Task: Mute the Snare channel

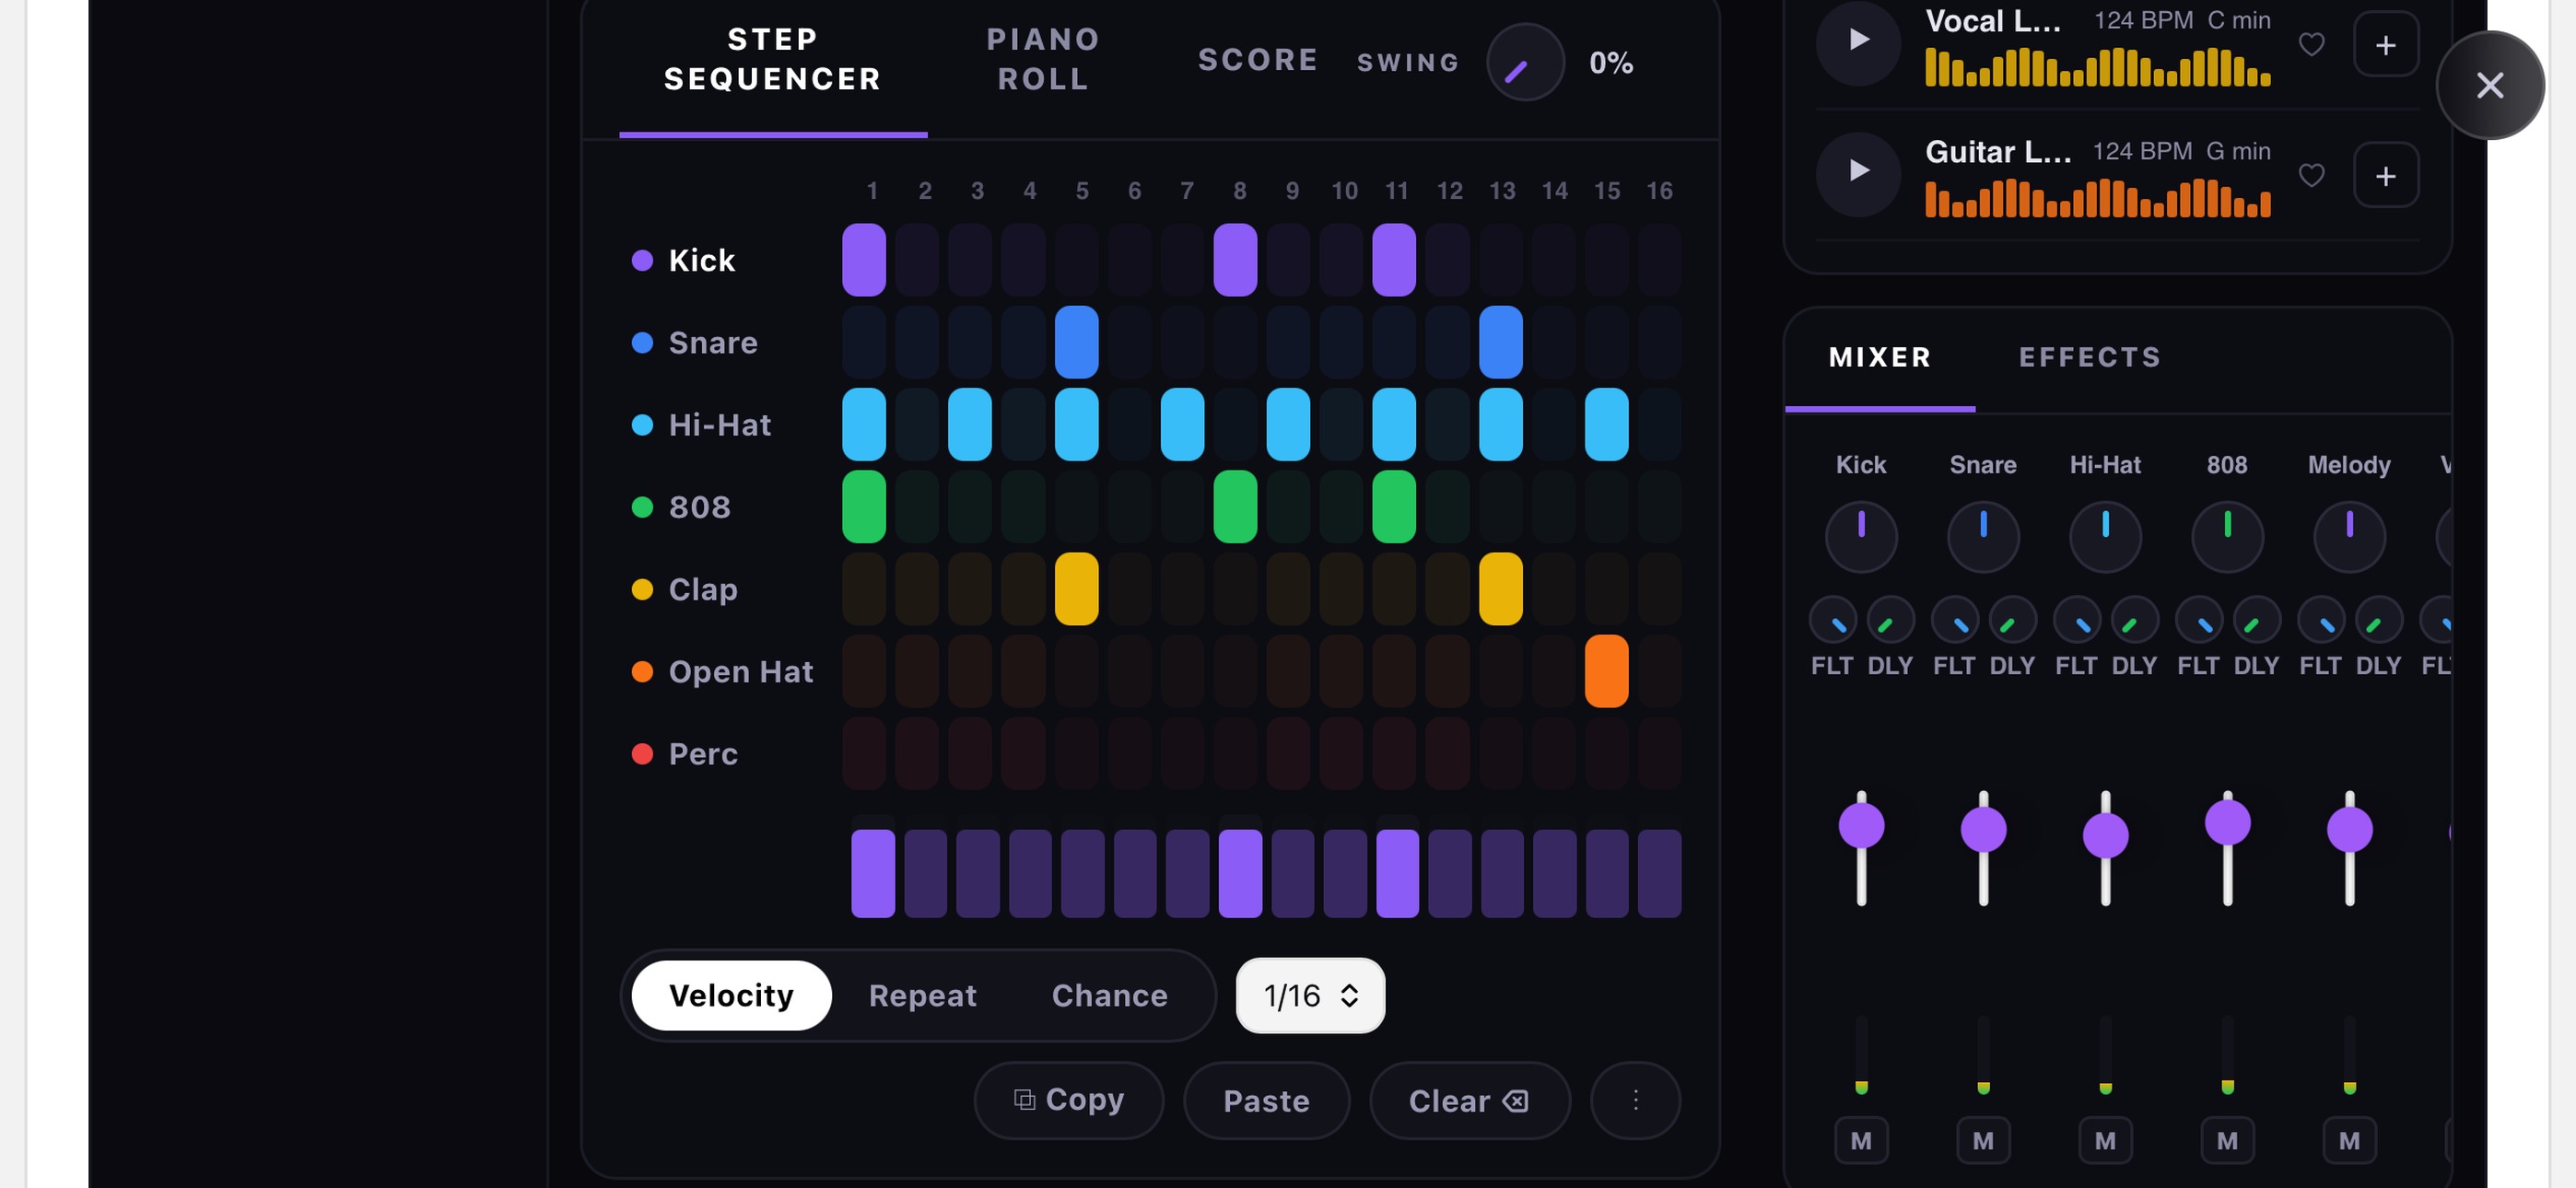Action: tap(1983, 1140)
